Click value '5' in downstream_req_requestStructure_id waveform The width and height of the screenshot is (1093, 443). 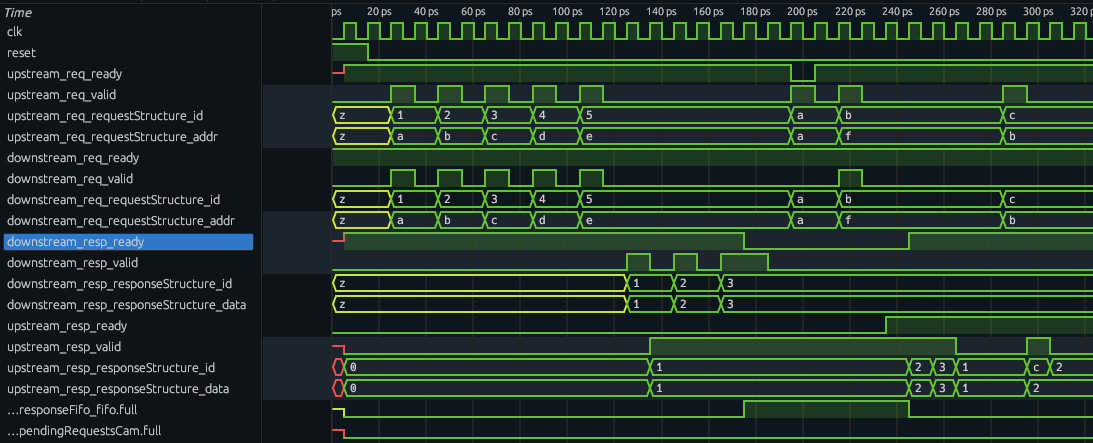tap(590, 199)
